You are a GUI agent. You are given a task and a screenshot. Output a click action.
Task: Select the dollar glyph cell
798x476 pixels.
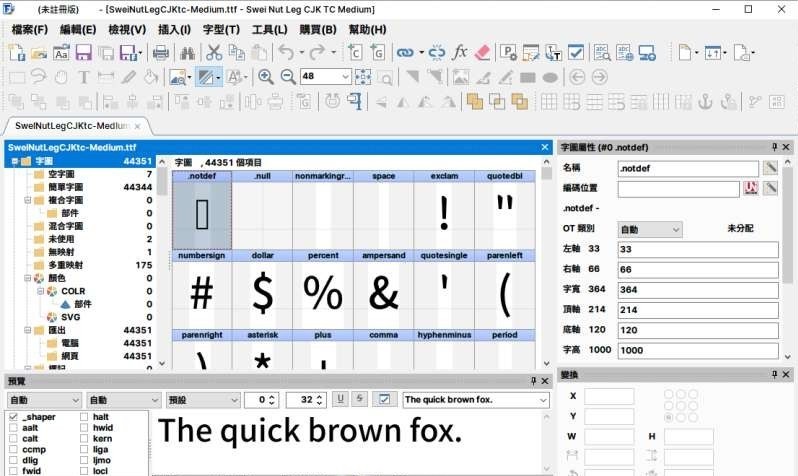pyautogui.click(x=262, y=290)
